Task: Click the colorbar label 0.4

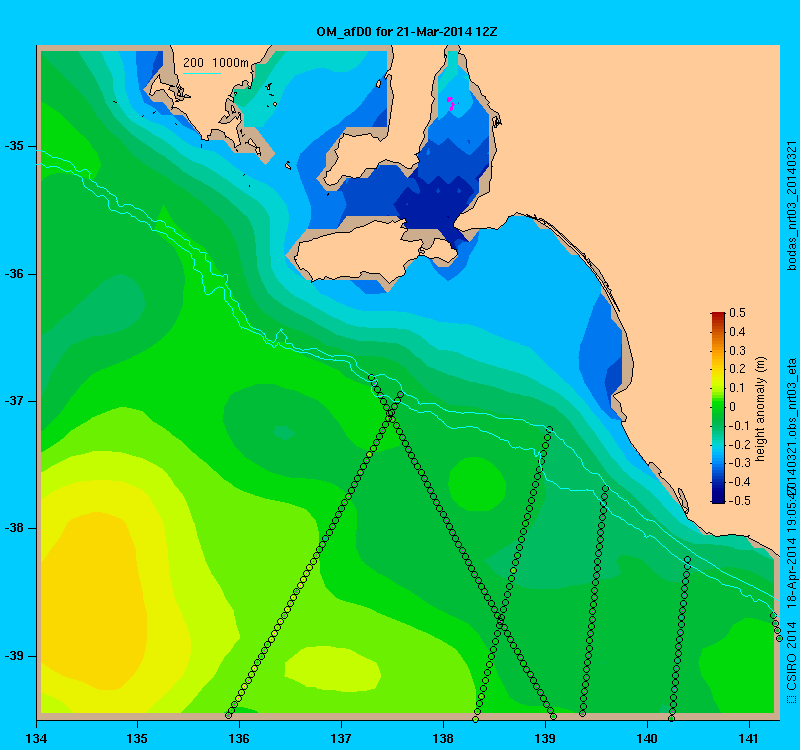Action: [x=737, y=332]
